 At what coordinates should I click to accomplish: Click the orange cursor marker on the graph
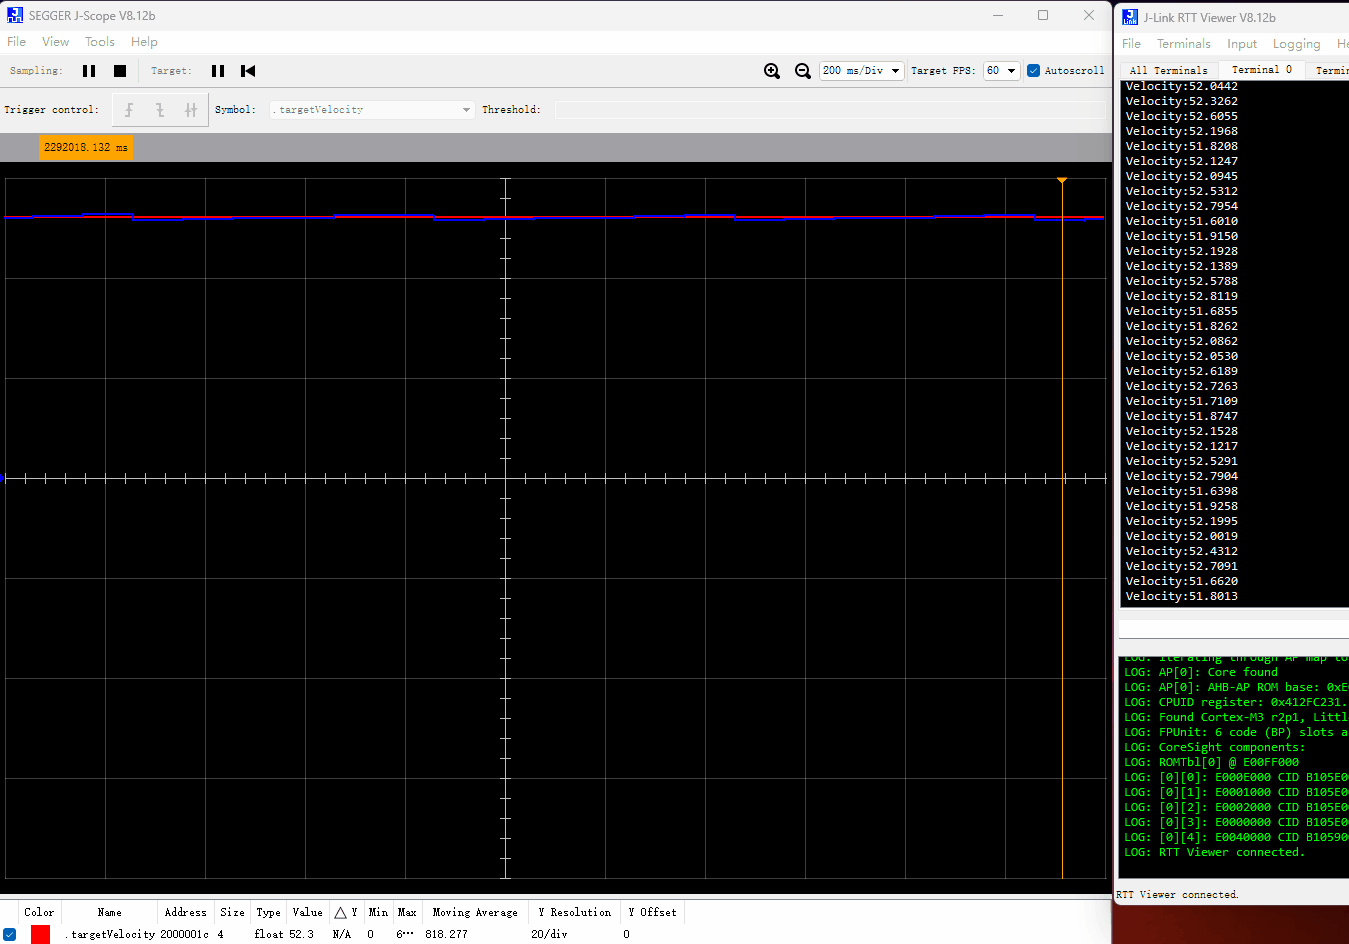pos(1061,181)
